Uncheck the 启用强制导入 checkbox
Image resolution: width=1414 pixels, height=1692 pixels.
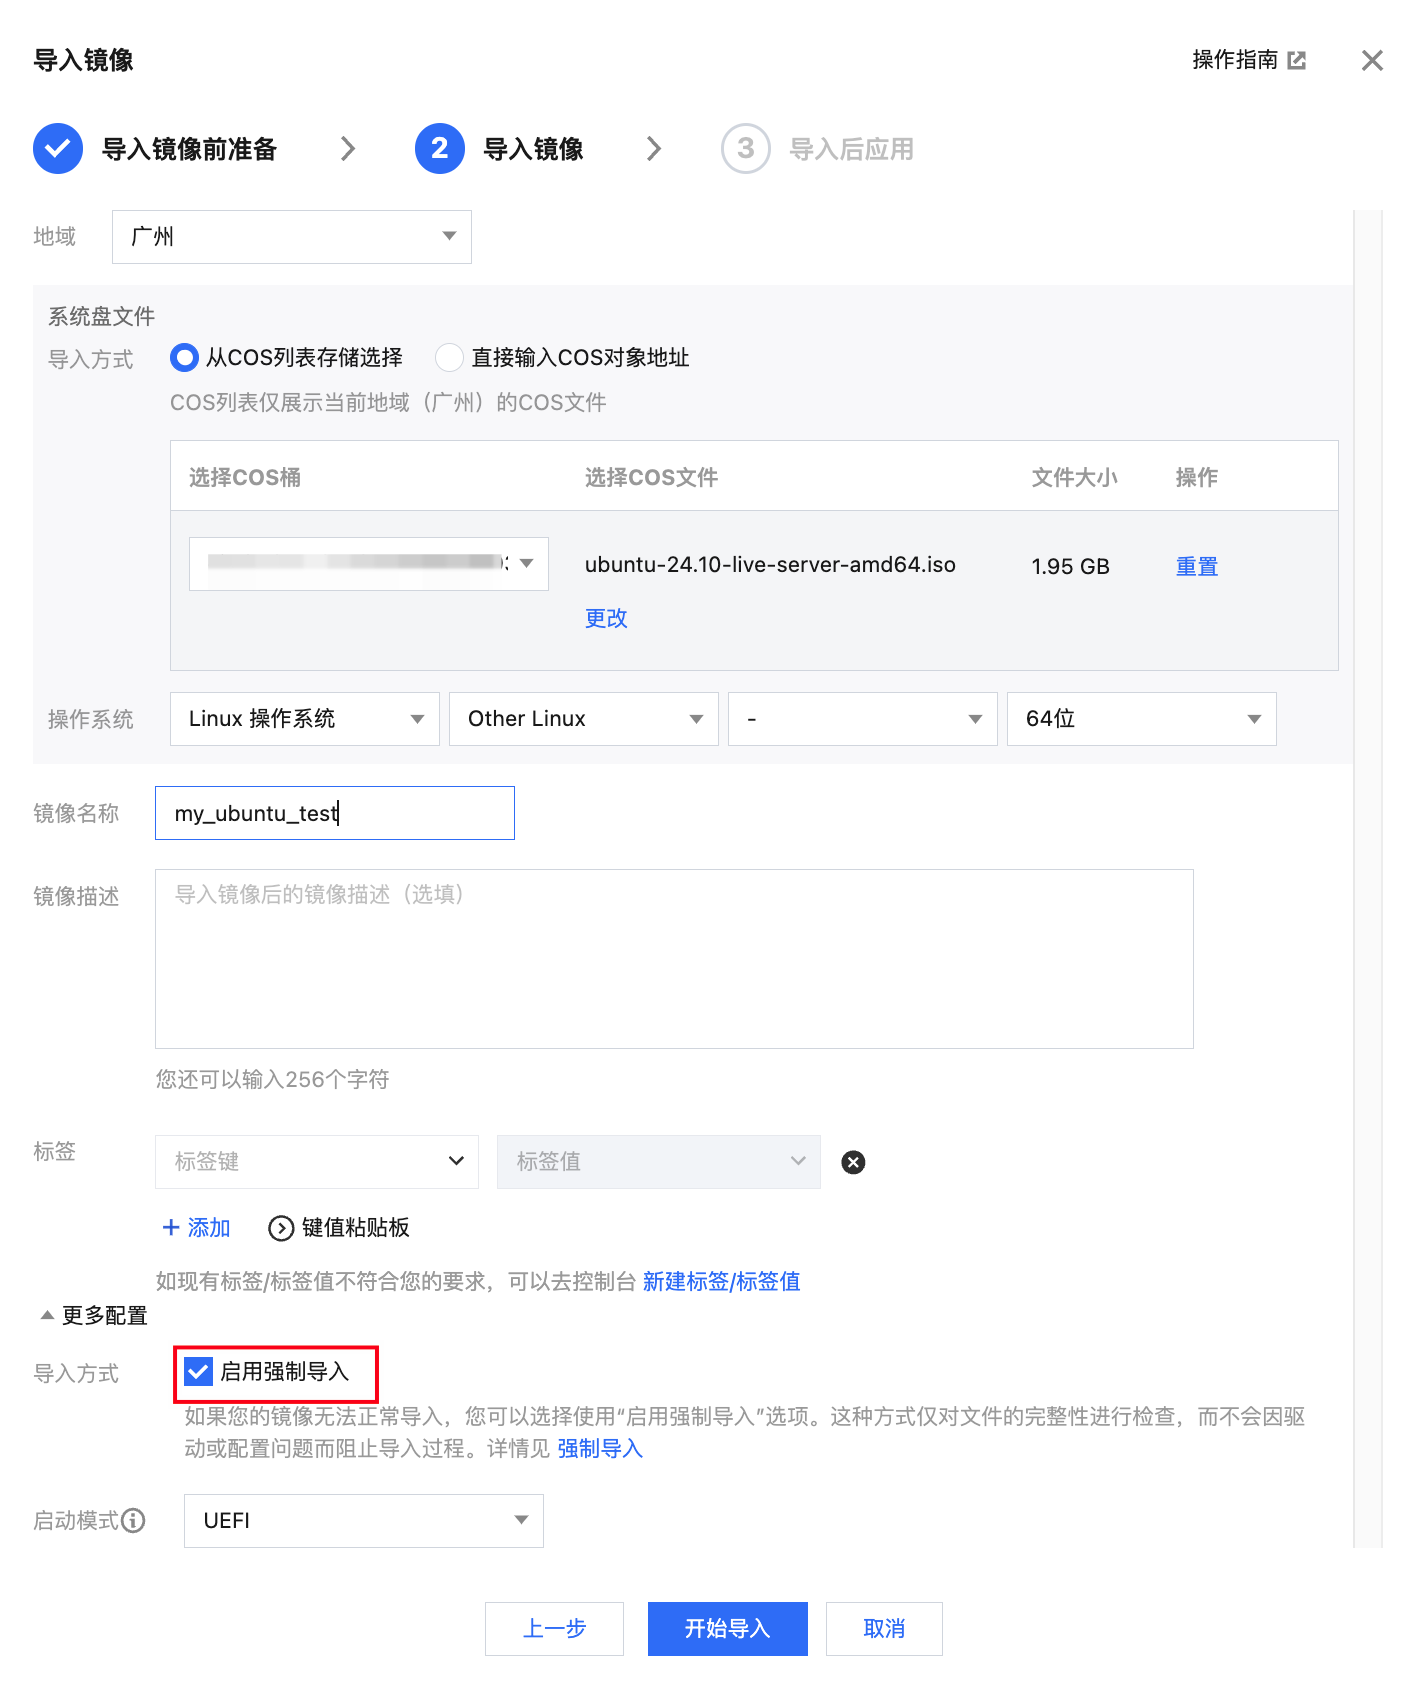199,1372
